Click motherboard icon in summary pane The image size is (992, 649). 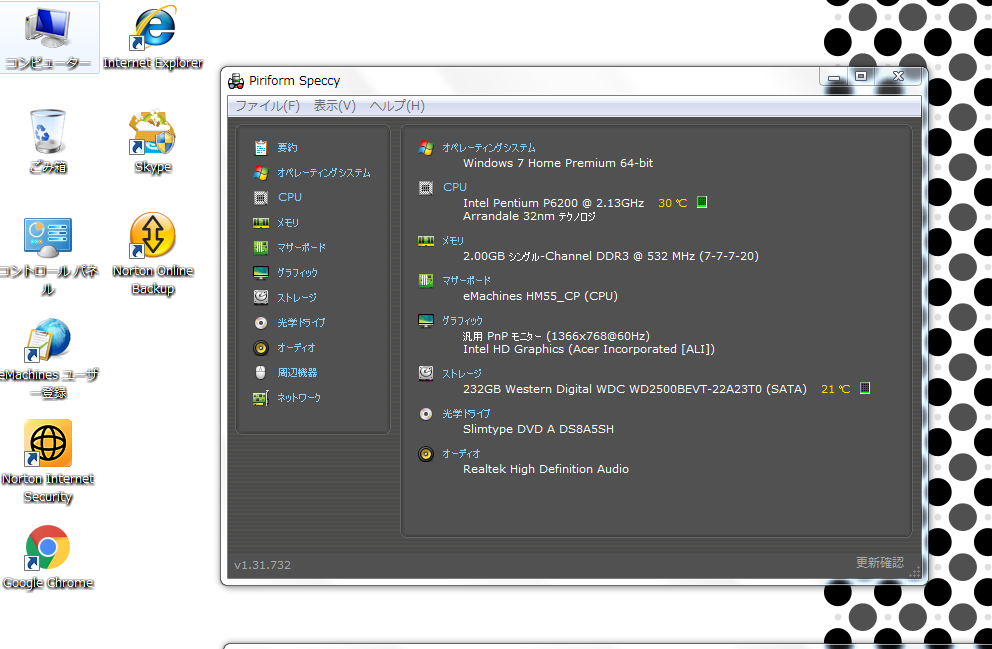click(426, 280)
